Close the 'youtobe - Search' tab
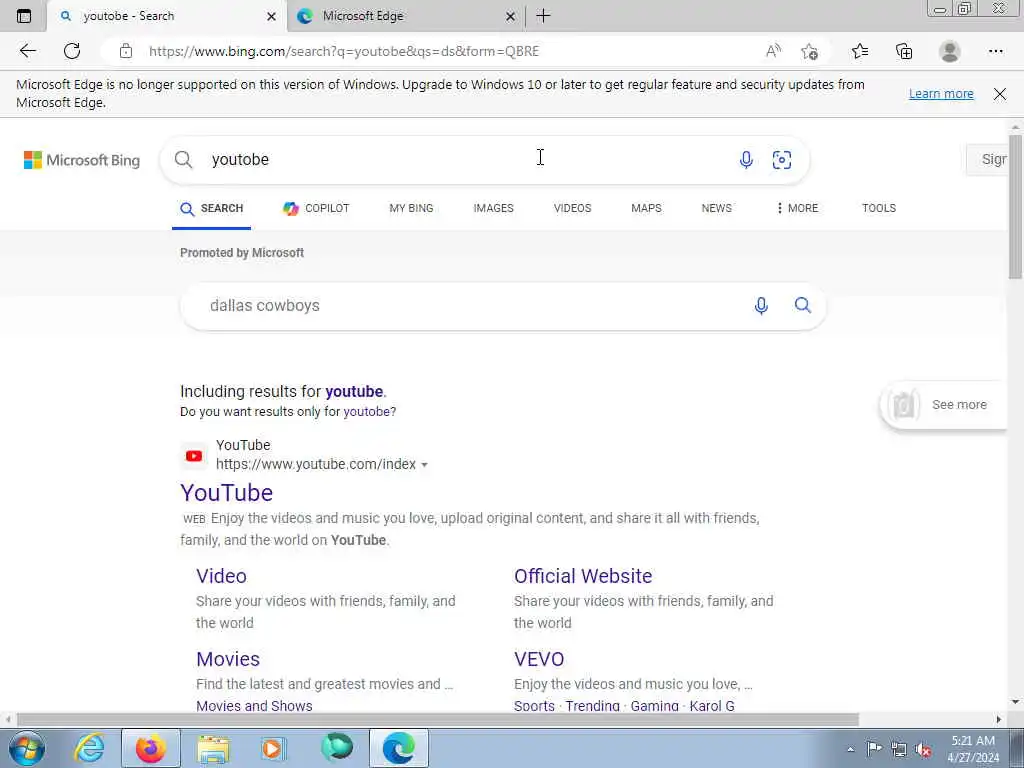Viewport: 1024px width, 768px height. [x=272, y=17]
